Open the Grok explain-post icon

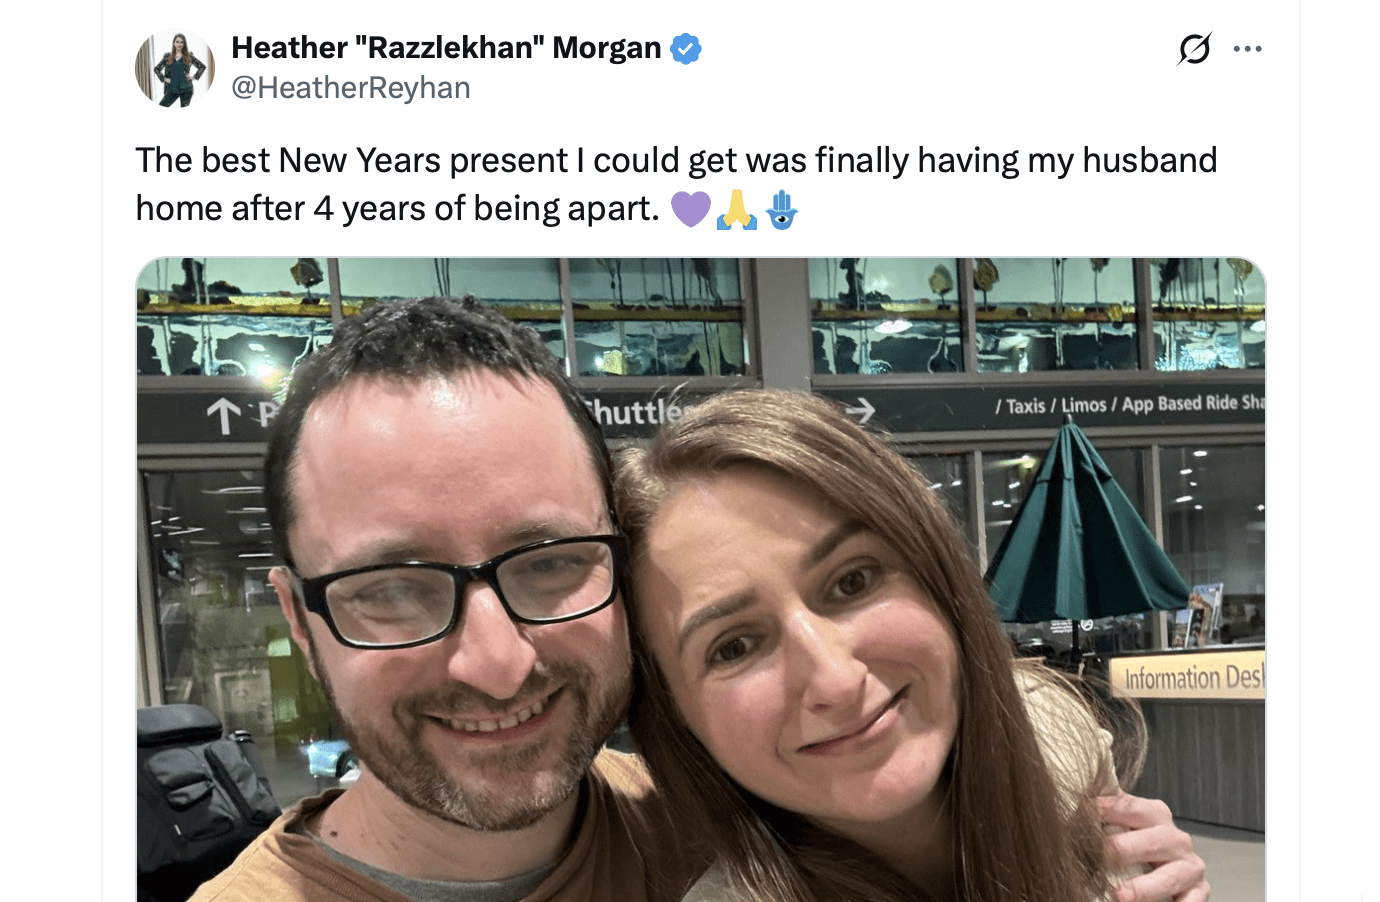[1195, 48]
